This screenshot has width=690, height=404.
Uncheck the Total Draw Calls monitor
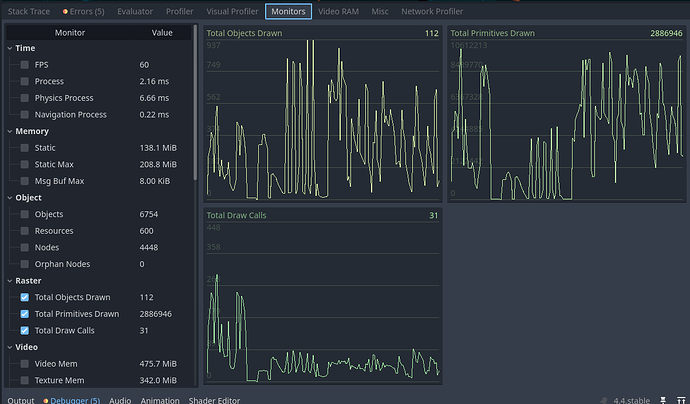[x=25, y=330]
